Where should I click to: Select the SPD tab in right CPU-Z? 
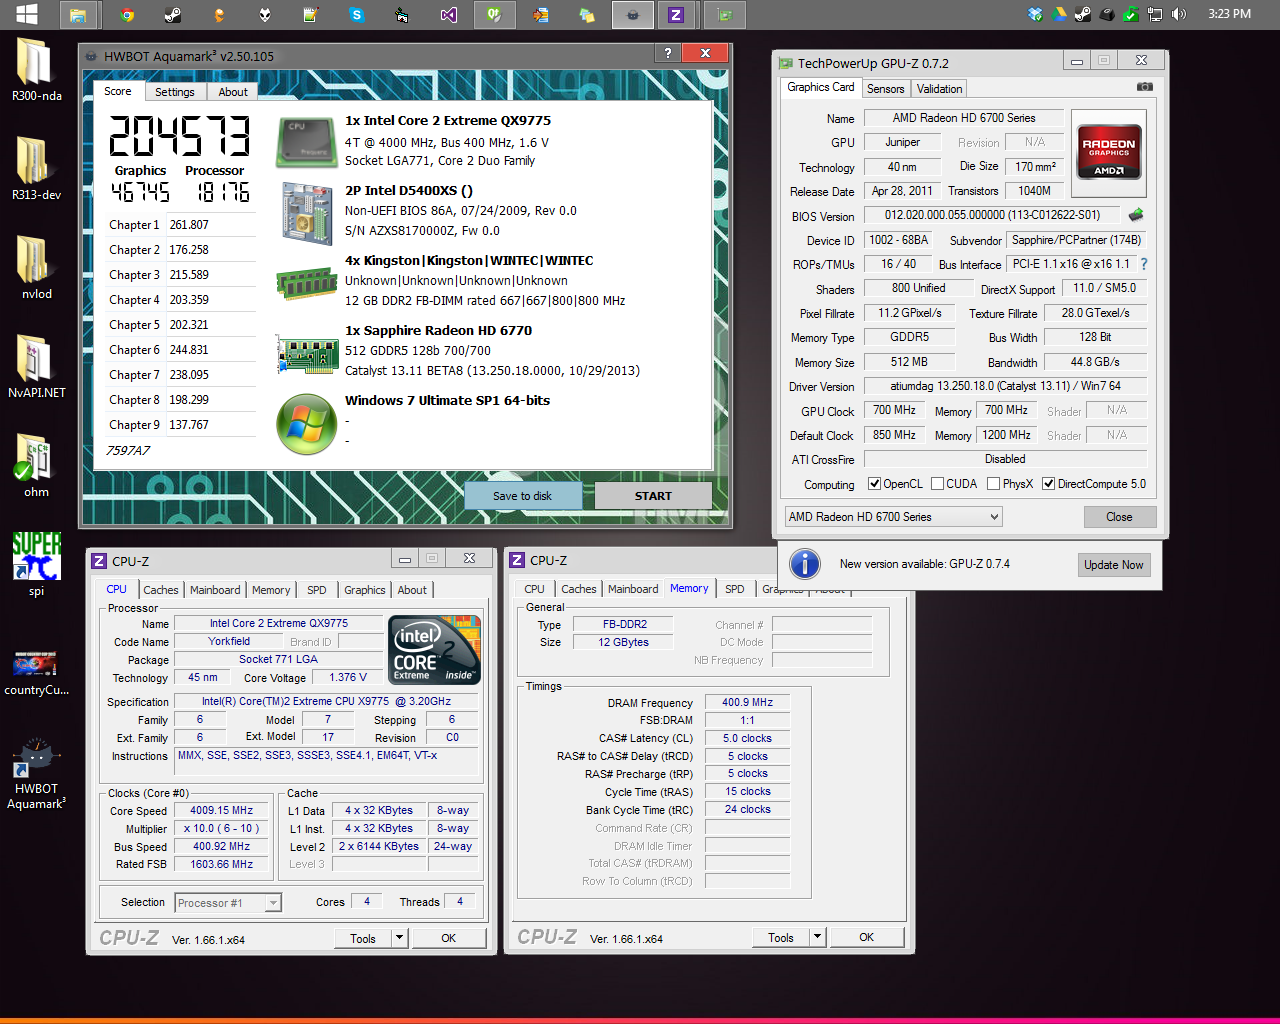[x=735, y=589]
